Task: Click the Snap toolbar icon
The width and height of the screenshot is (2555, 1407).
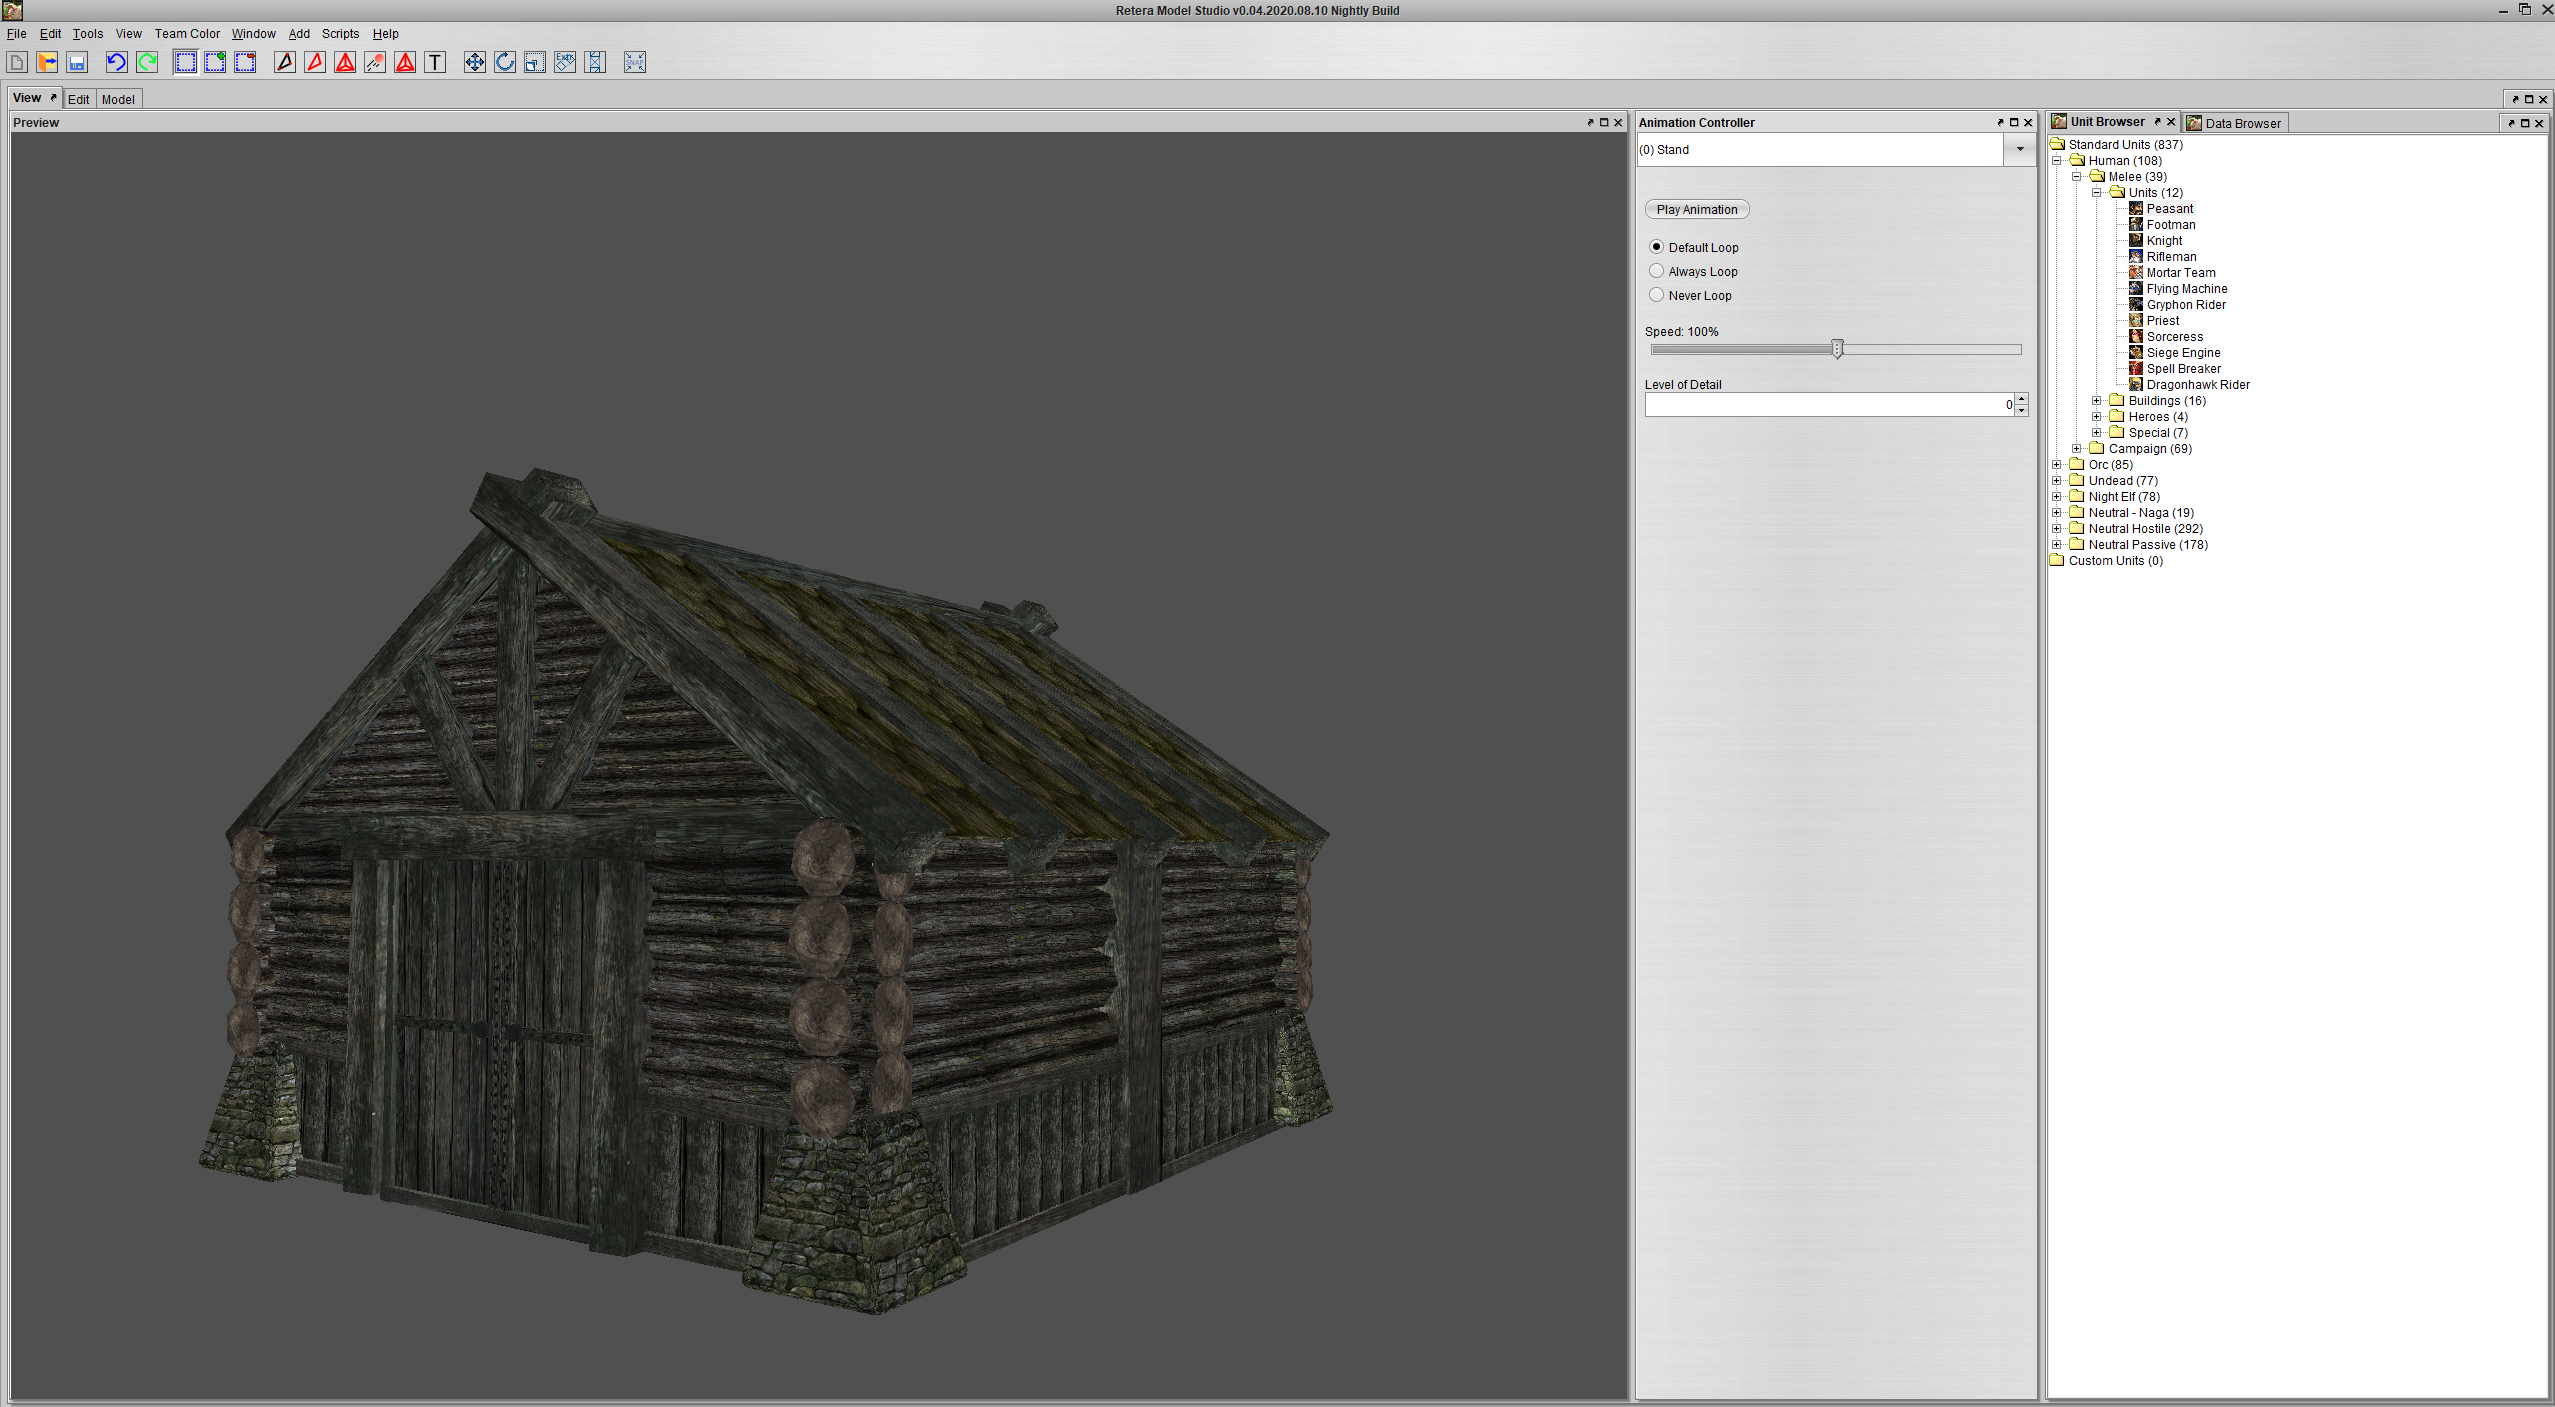Action: pyautogui.click(x=635, y=62)
